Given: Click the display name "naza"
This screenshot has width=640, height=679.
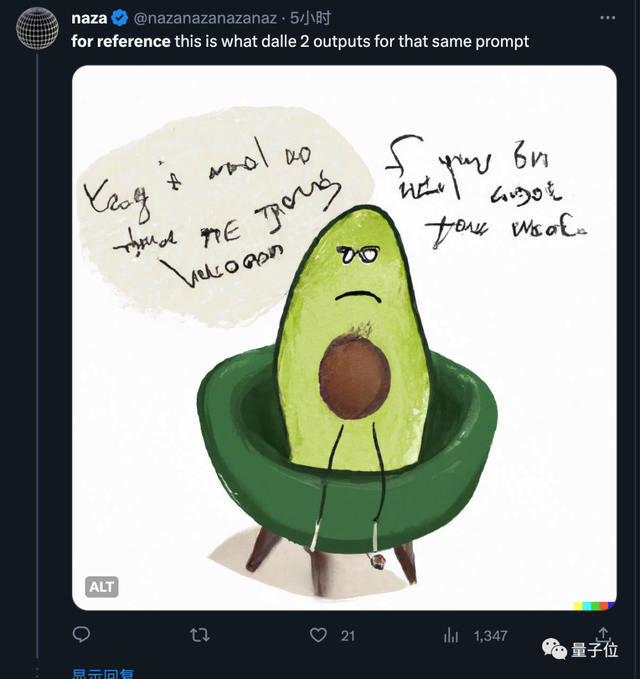Looking at the screenshot, I should [x=89, y=18].
